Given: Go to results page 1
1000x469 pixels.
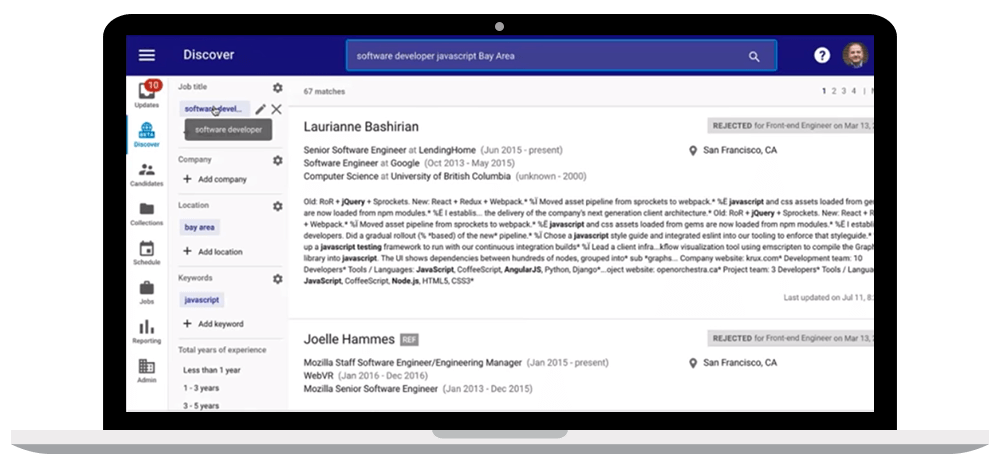Looking at the screenshot, I should click(824, 91).
